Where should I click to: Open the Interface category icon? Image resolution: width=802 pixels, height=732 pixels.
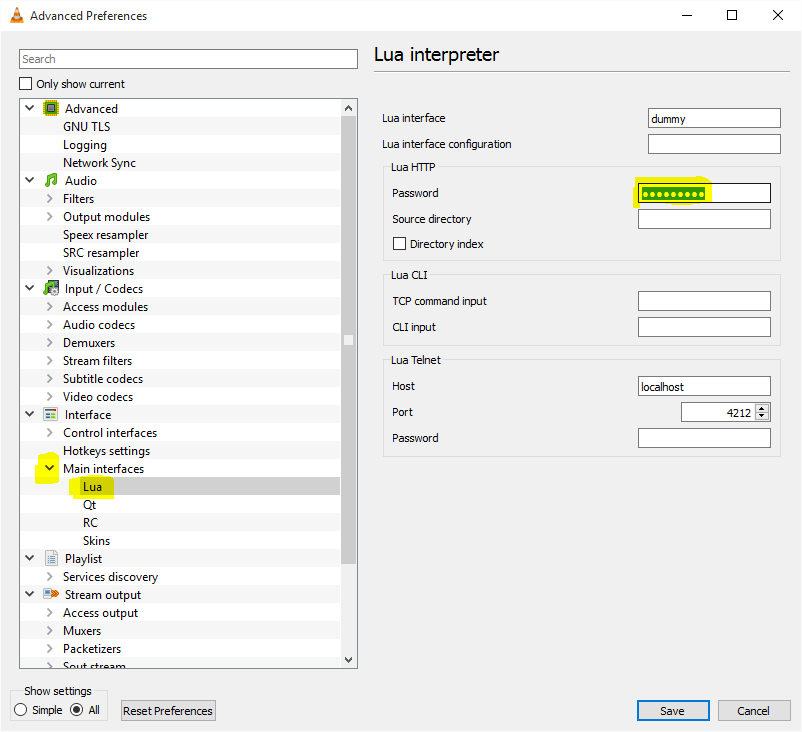(x=51, y=414)
